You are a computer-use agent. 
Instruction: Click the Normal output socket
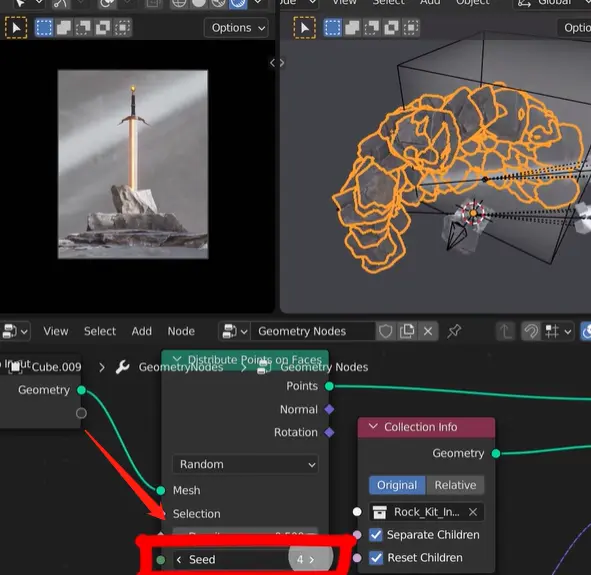(329, 410)
